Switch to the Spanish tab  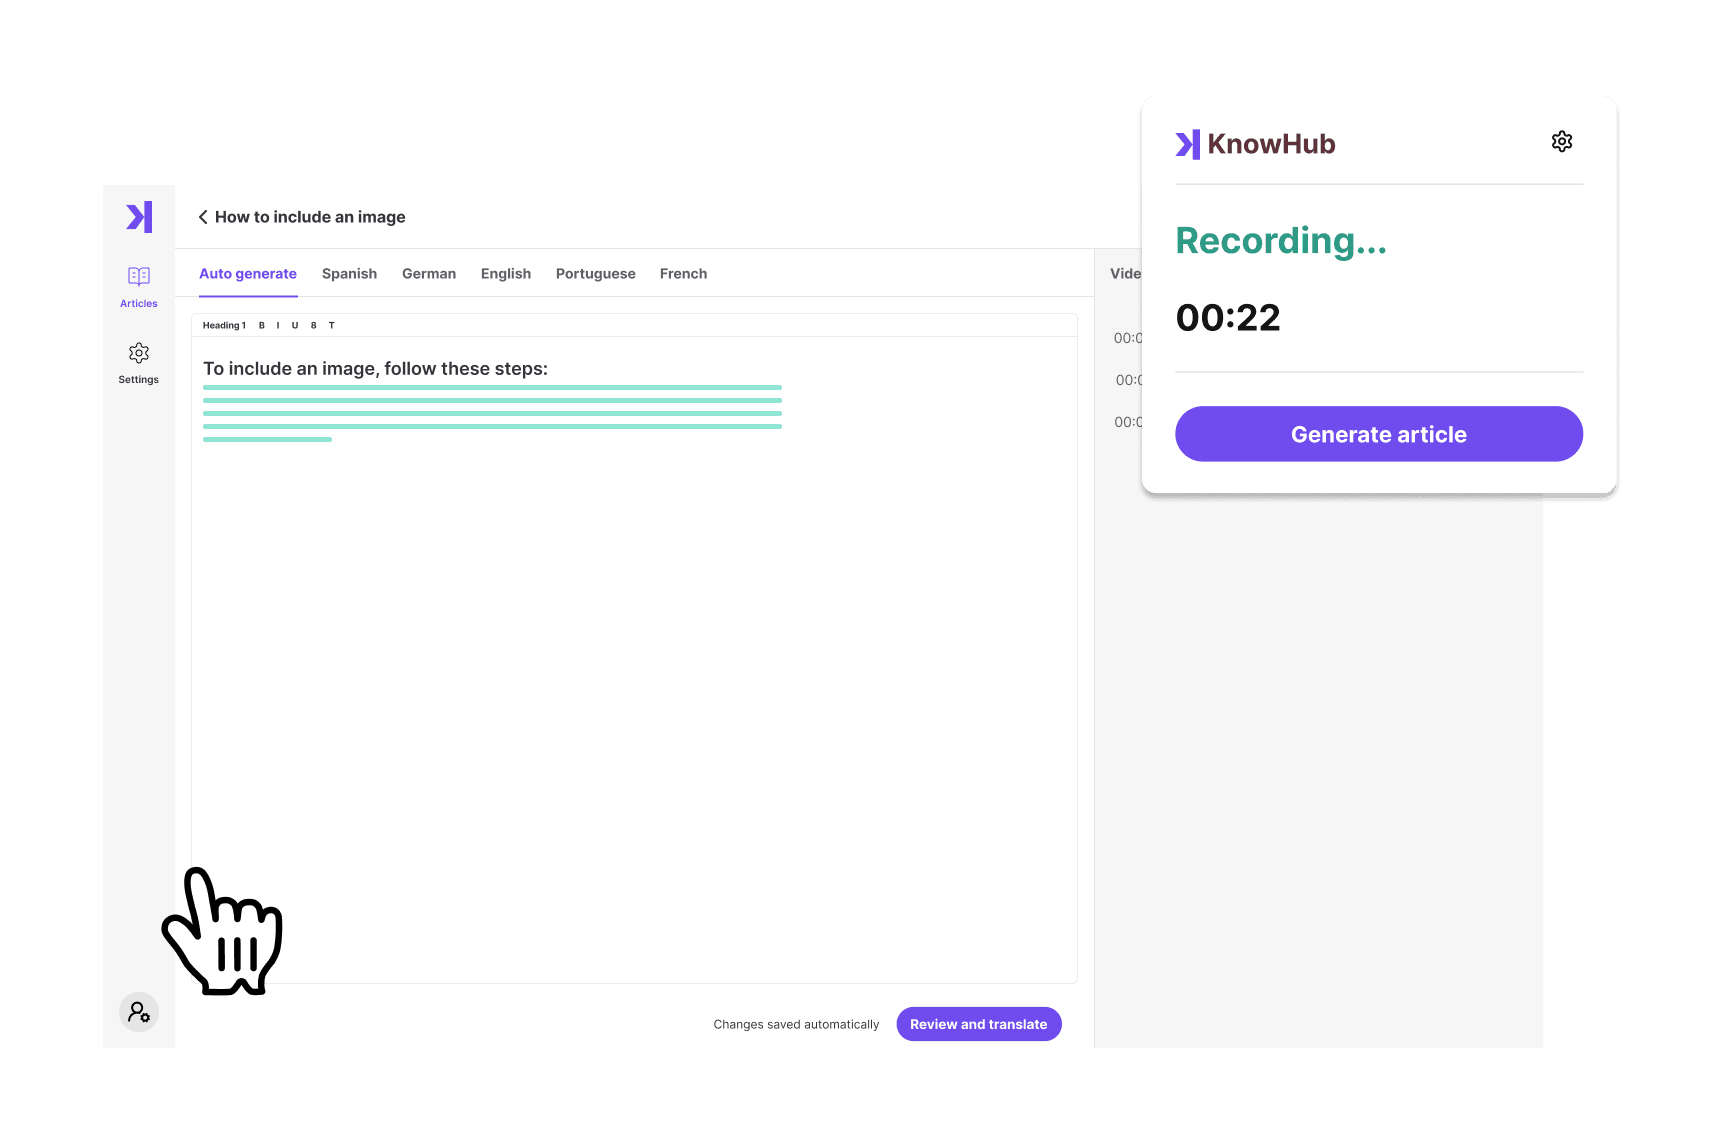[x=349, y=274]
